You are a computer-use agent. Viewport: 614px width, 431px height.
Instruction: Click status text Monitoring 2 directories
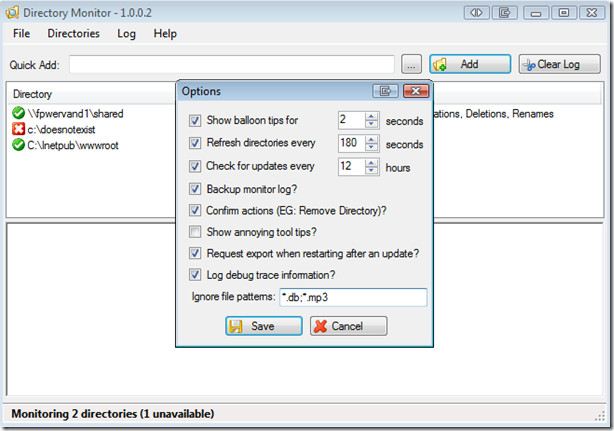point(113,414)
